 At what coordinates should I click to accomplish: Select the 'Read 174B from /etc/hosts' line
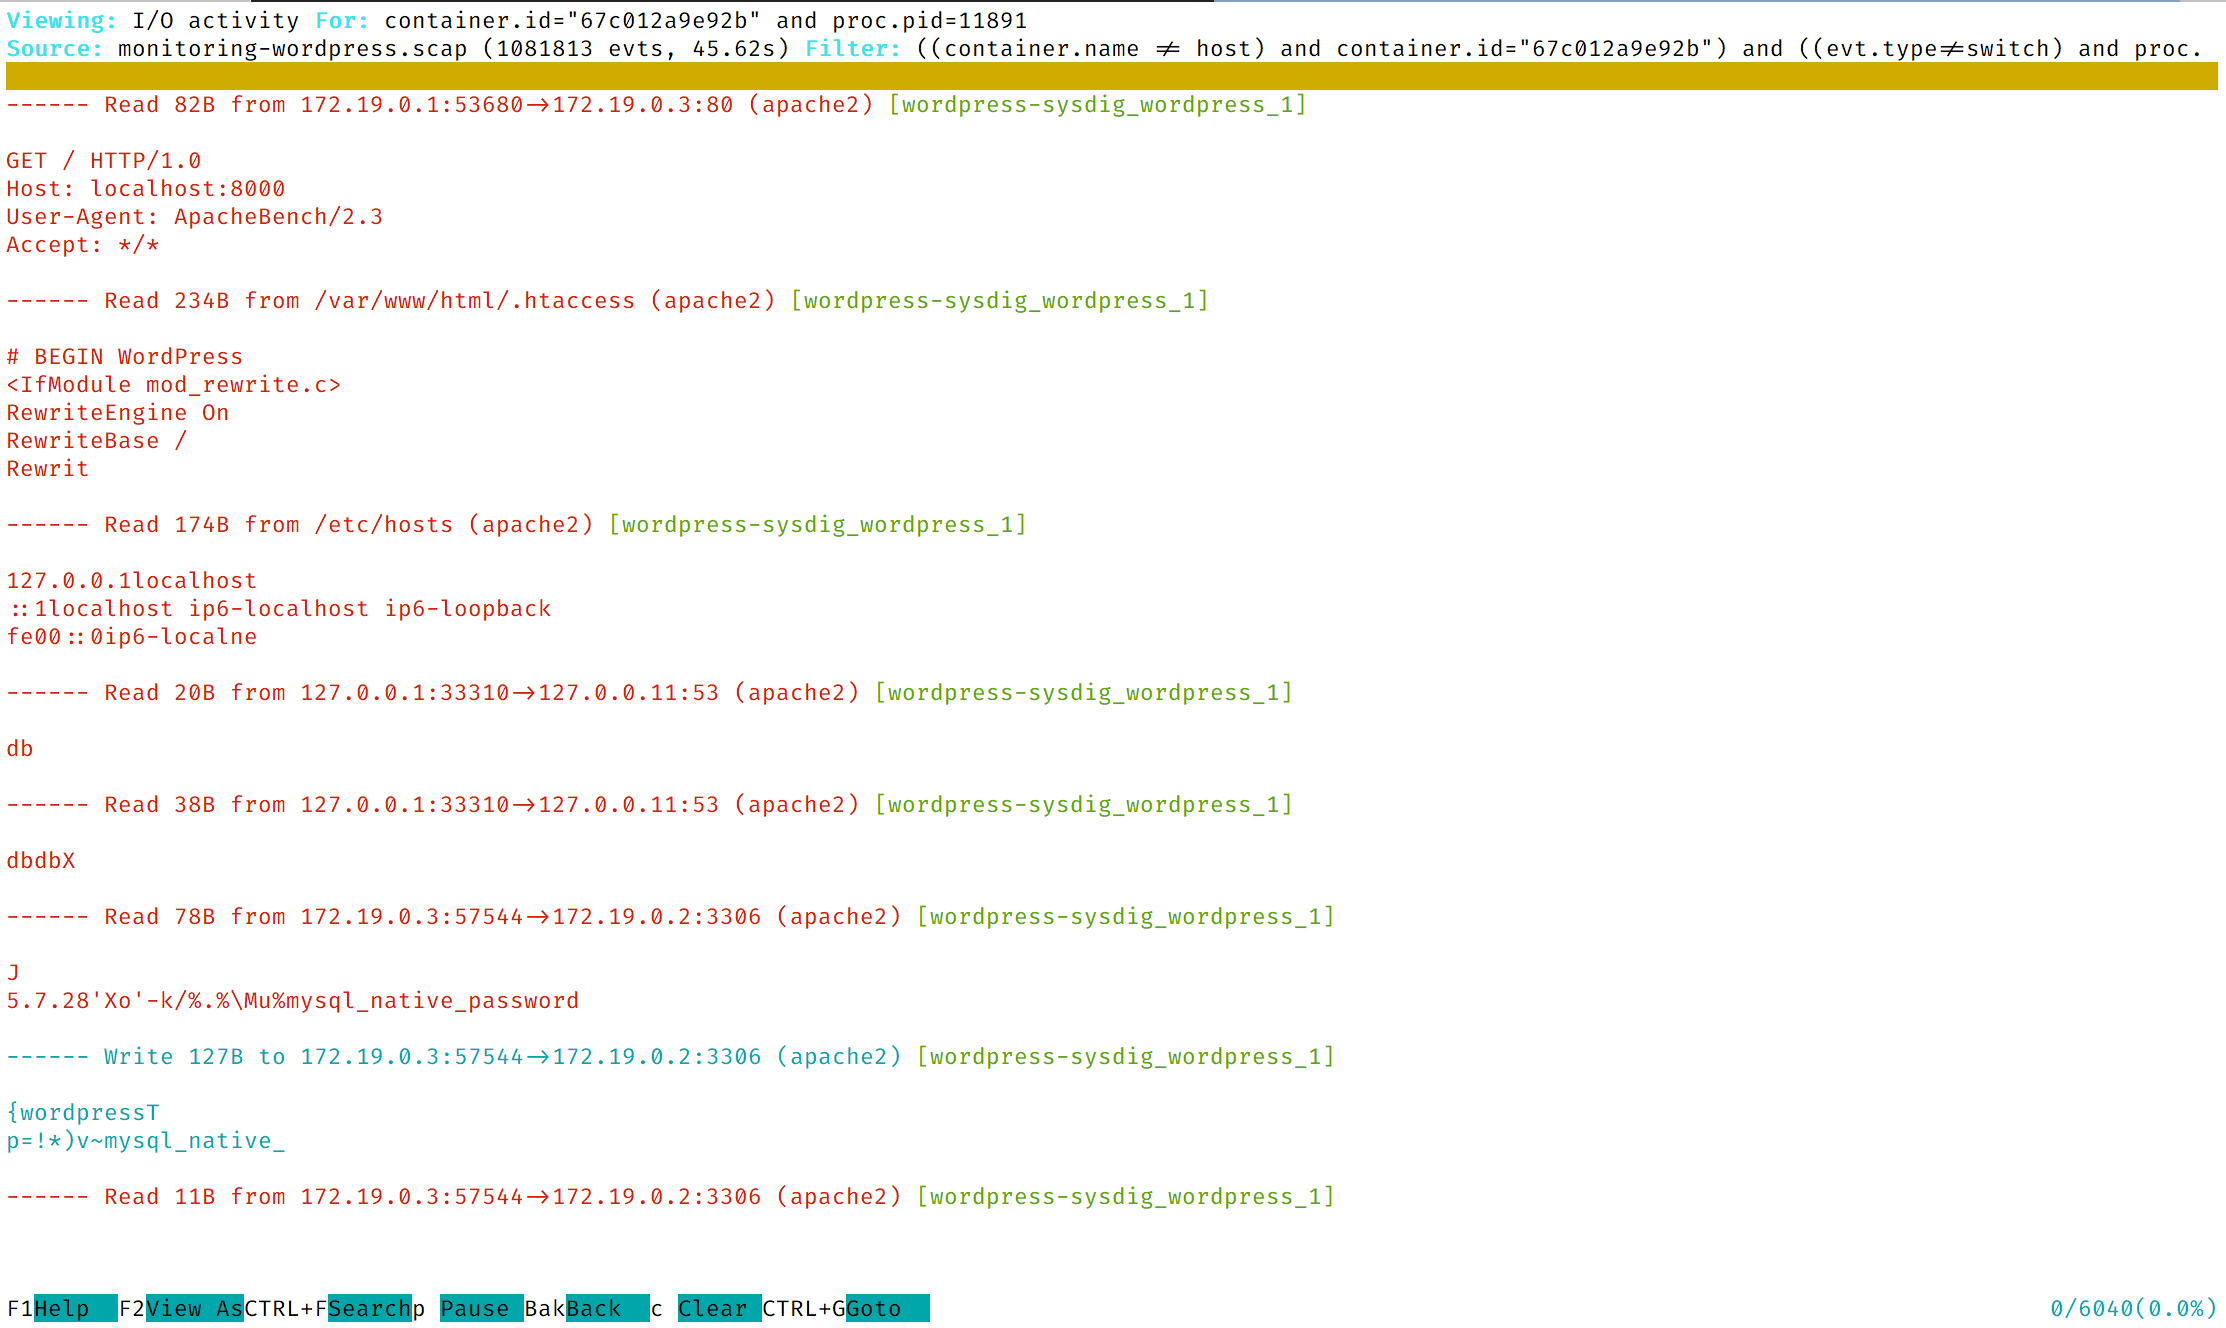pos(516,524)
